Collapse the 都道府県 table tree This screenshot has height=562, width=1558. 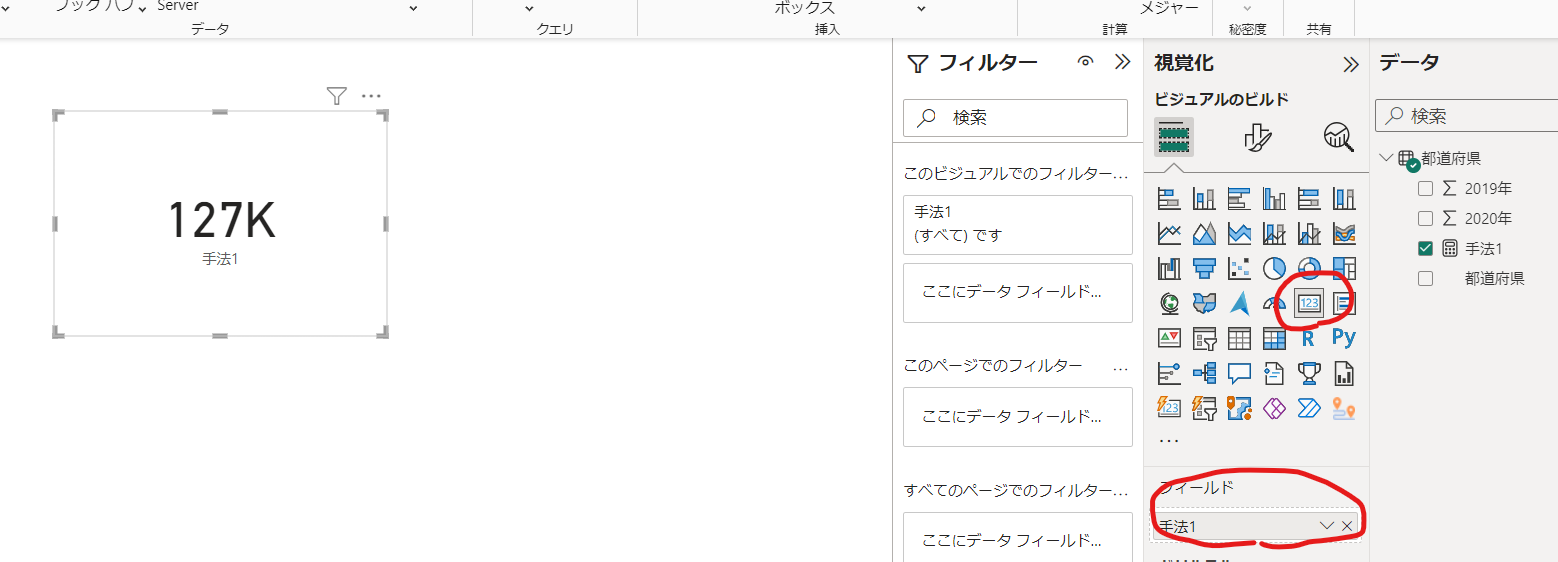[x=1385, y=158]
